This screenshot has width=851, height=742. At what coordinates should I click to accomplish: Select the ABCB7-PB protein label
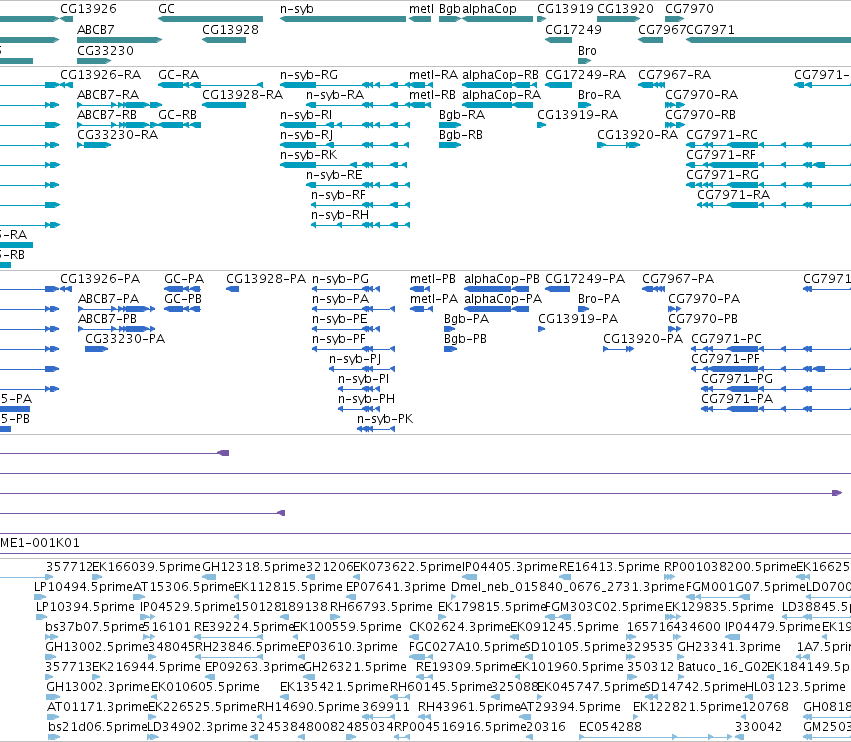point(107,319)
